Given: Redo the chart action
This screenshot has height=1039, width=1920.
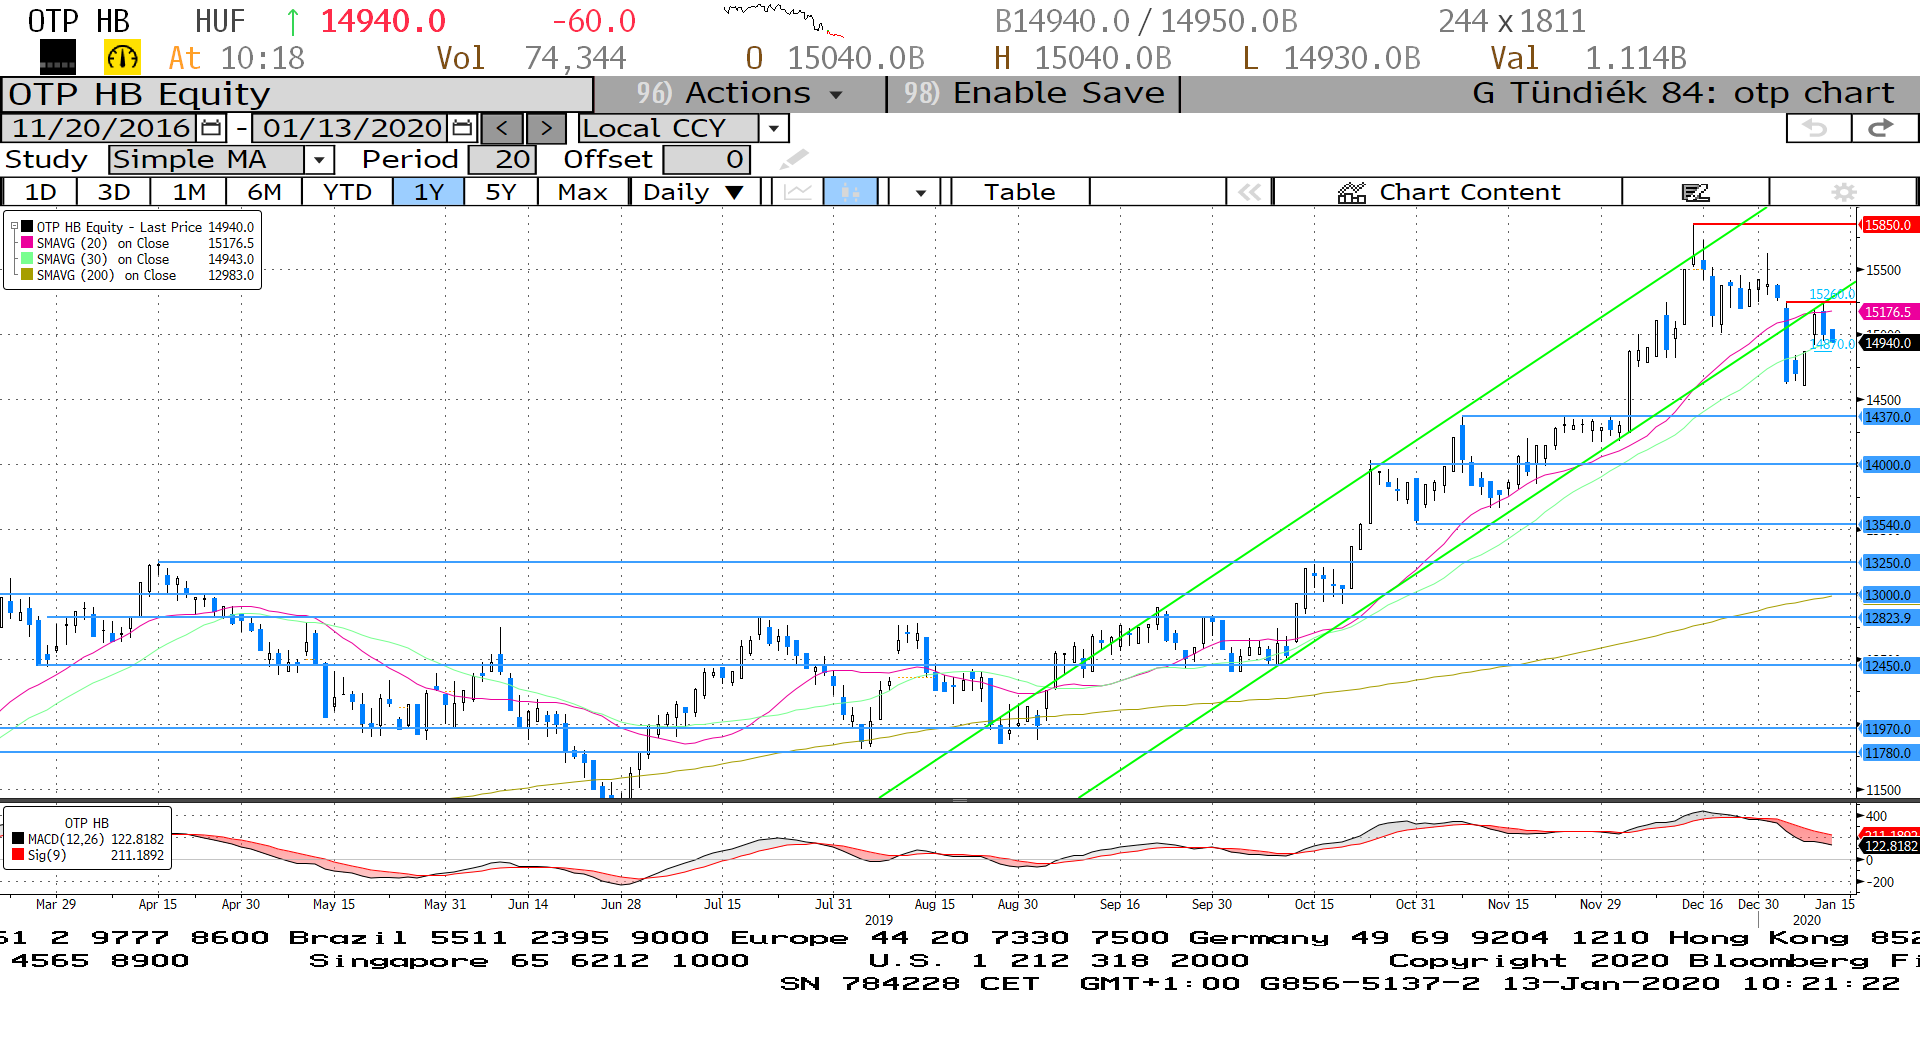Looking at the screenshot, I should (x=1883, y=128).
